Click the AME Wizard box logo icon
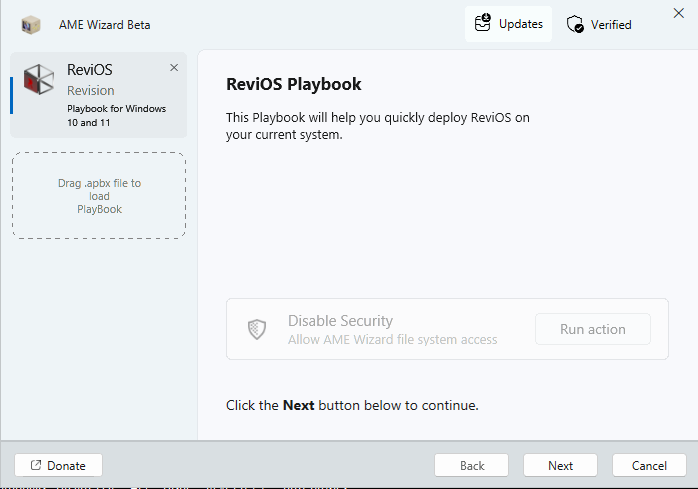Screen dimensions: 698x489 tap(31, 24)
